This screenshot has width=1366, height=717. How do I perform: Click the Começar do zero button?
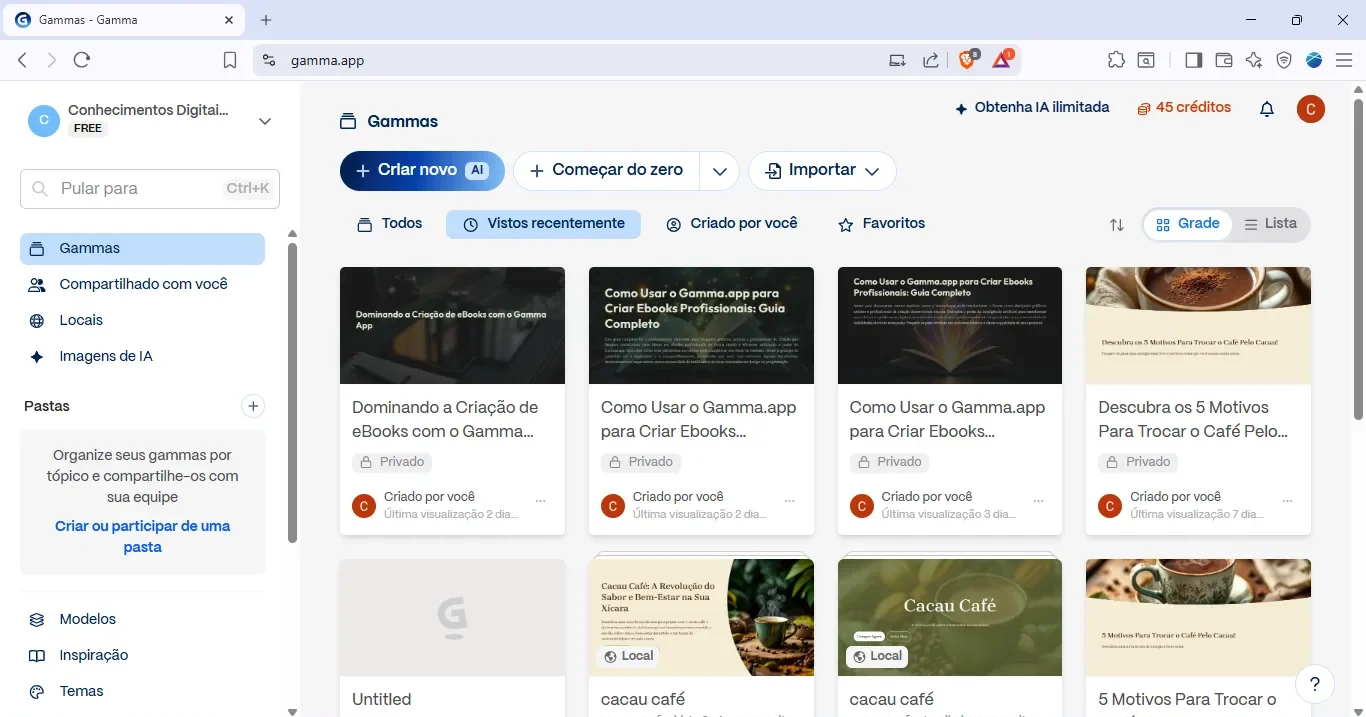coord(607,171)
